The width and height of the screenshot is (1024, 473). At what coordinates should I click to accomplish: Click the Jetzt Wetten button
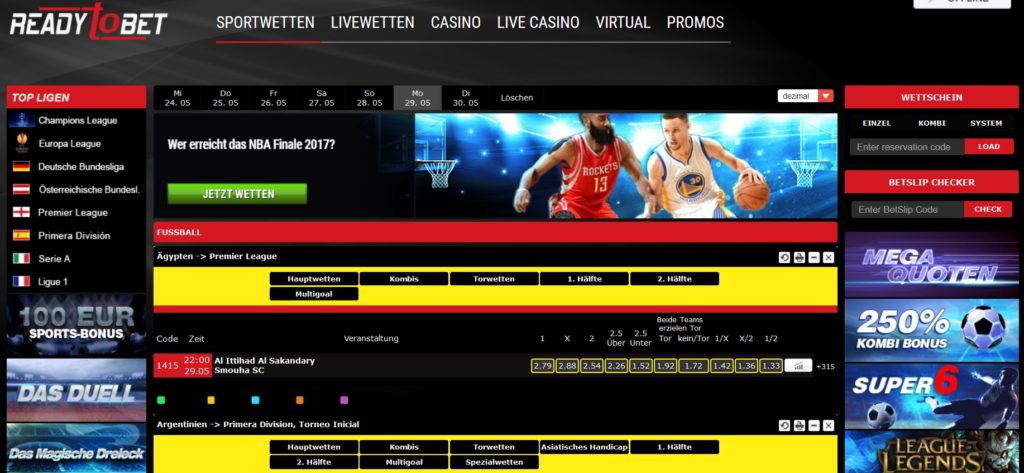click(x=237, y=194)
